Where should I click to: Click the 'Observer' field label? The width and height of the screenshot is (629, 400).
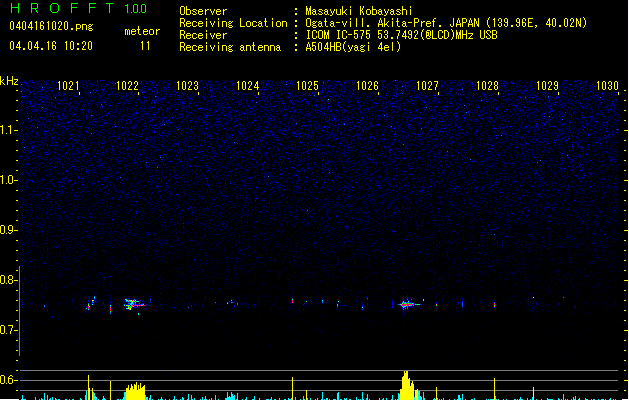(x=203, y=11)
